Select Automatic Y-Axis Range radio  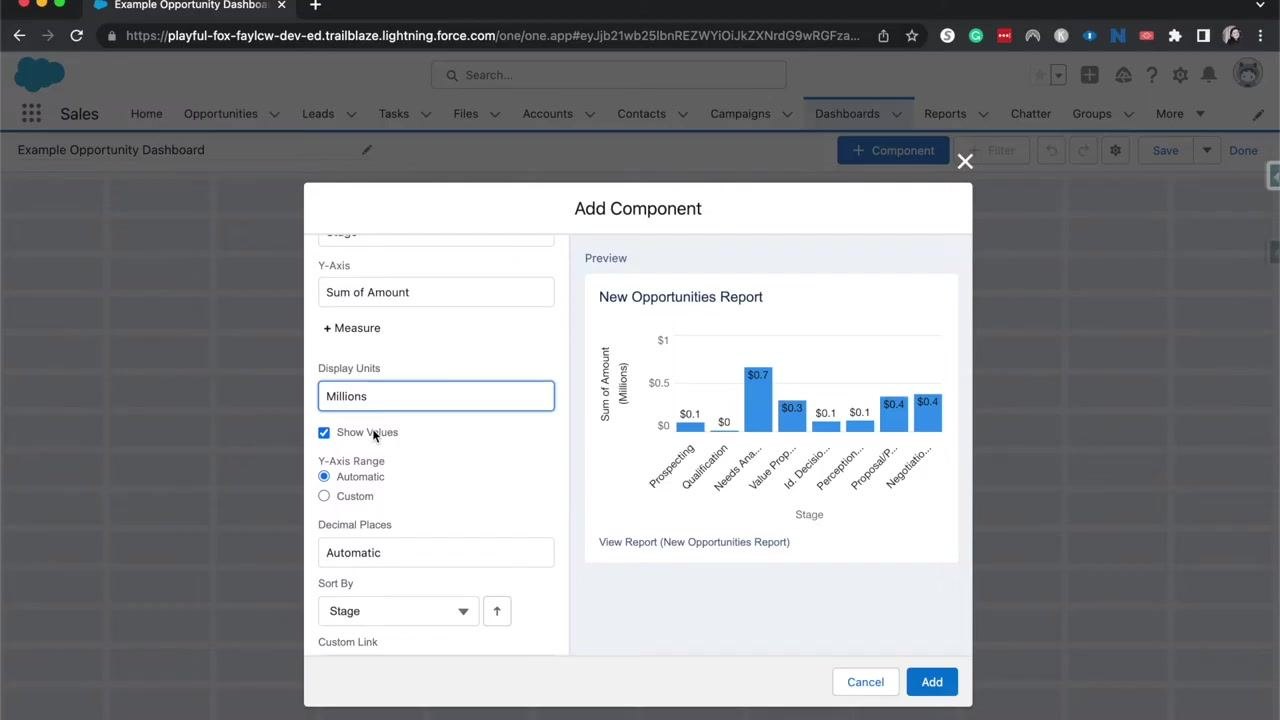[x=324, y=477]
